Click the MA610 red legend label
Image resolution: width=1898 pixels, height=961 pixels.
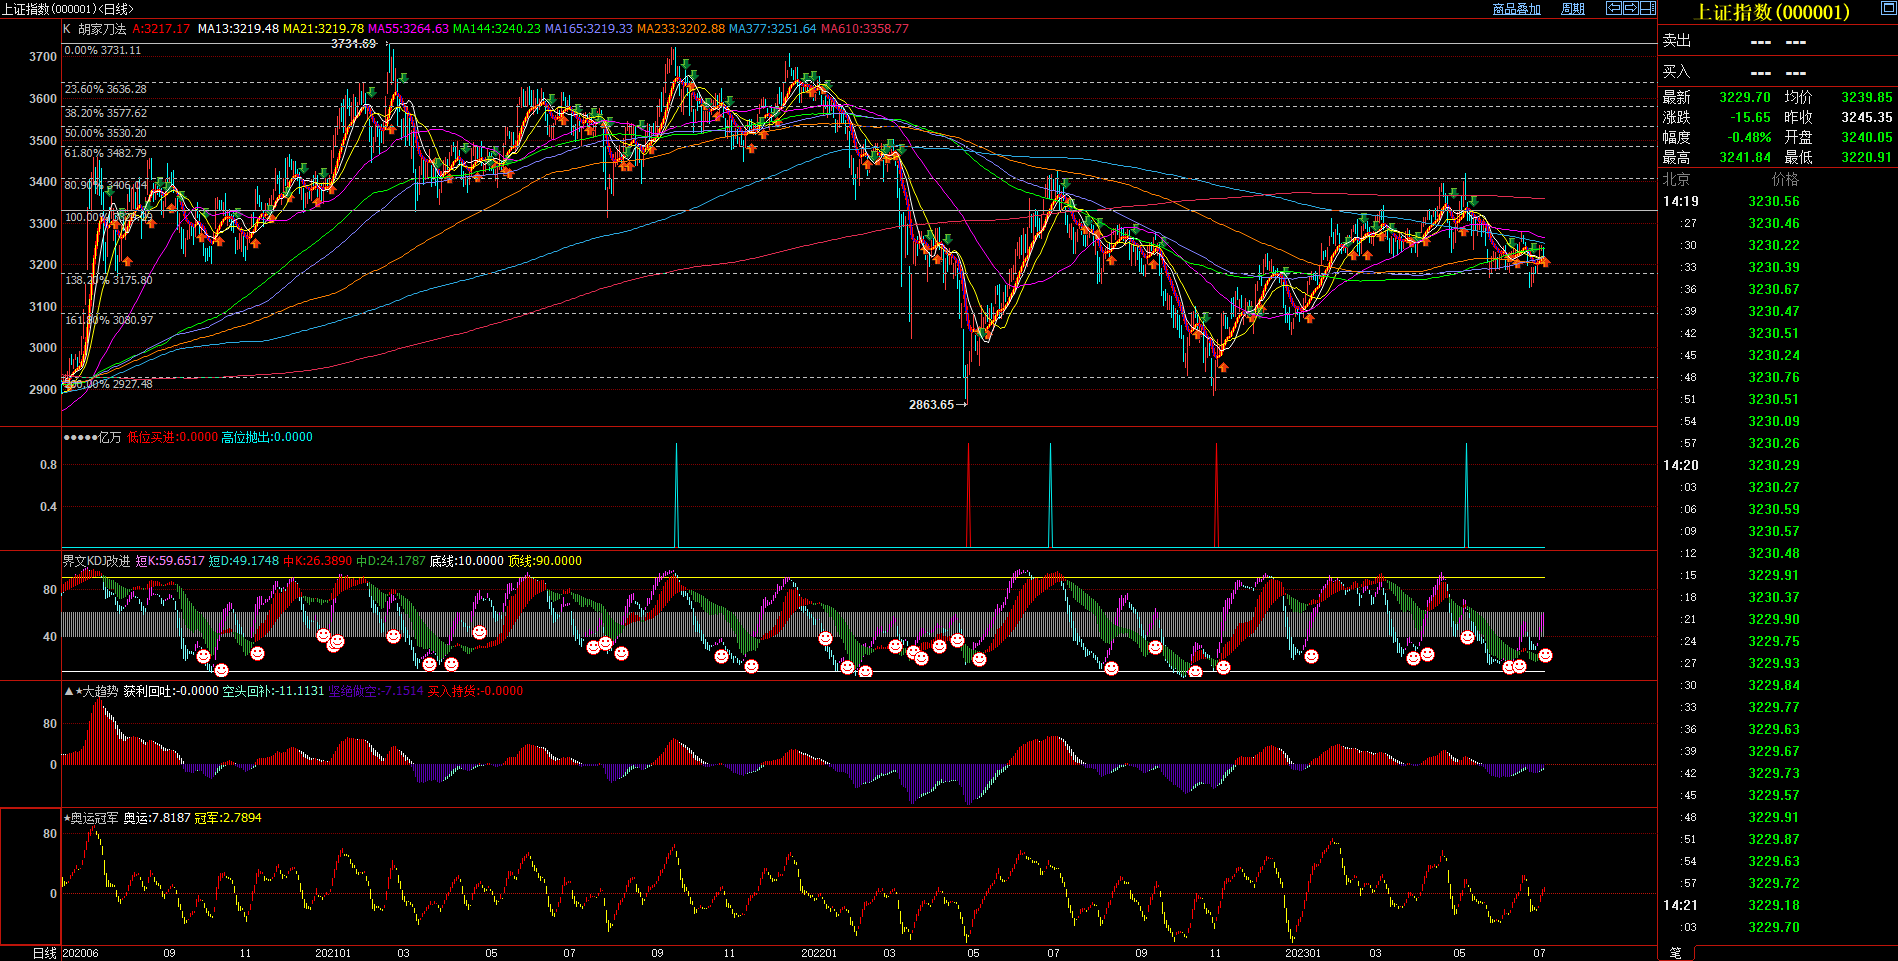coord(864,29)
